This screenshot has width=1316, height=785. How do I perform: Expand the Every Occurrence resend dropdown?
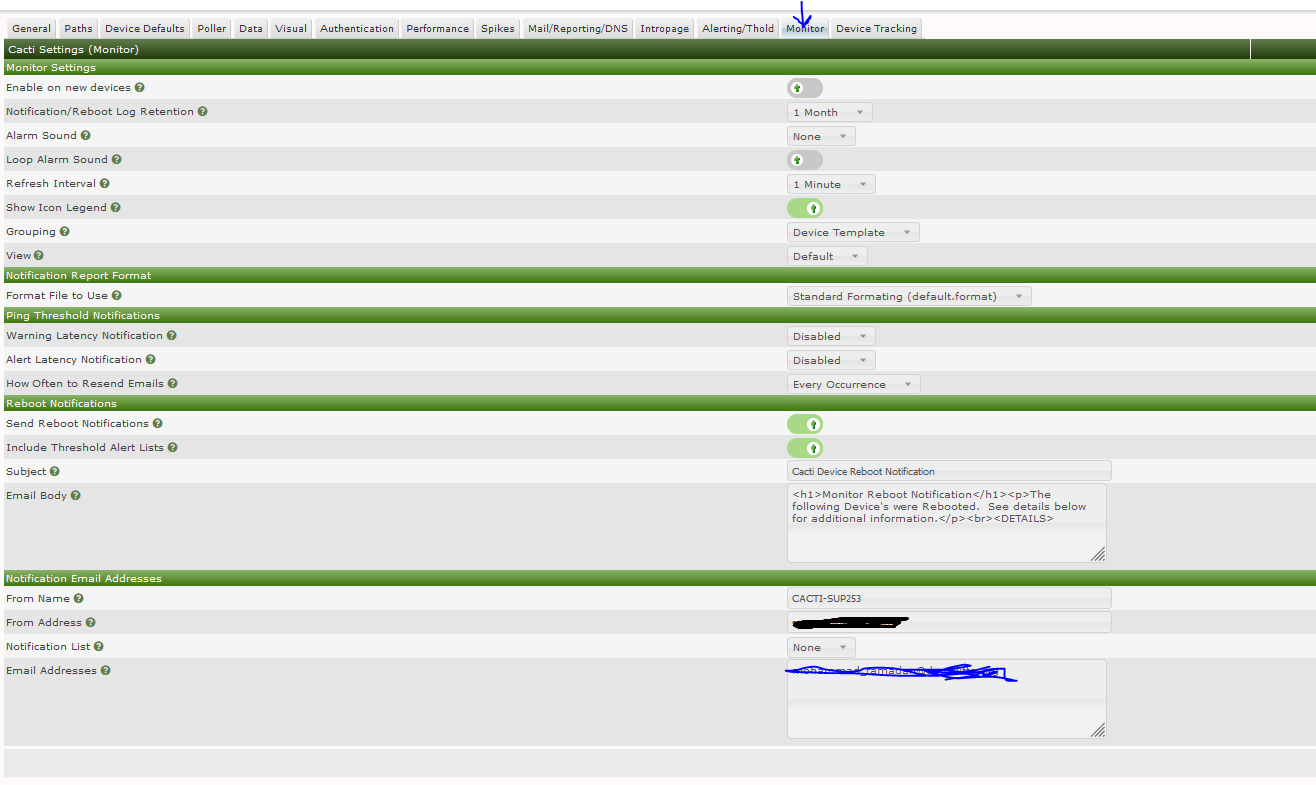[853, 384]
